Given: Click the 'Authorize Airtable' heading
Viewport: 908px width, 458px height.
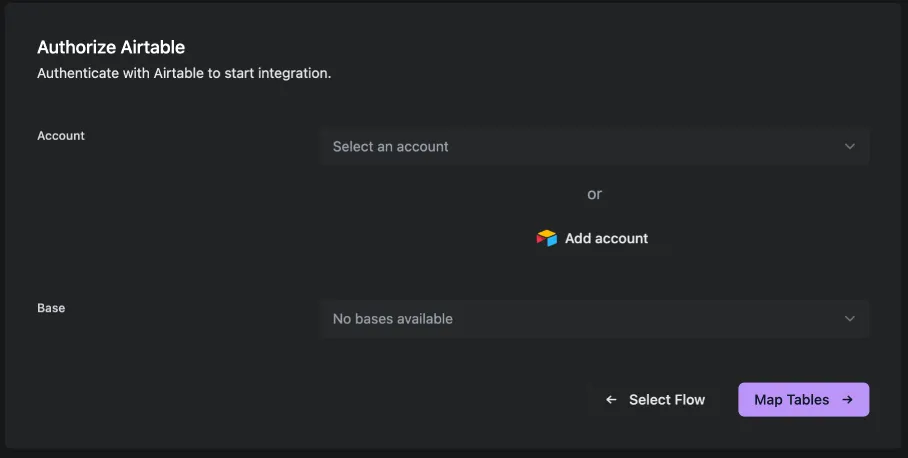Looking at the screenshot, I should pos(111,47).
